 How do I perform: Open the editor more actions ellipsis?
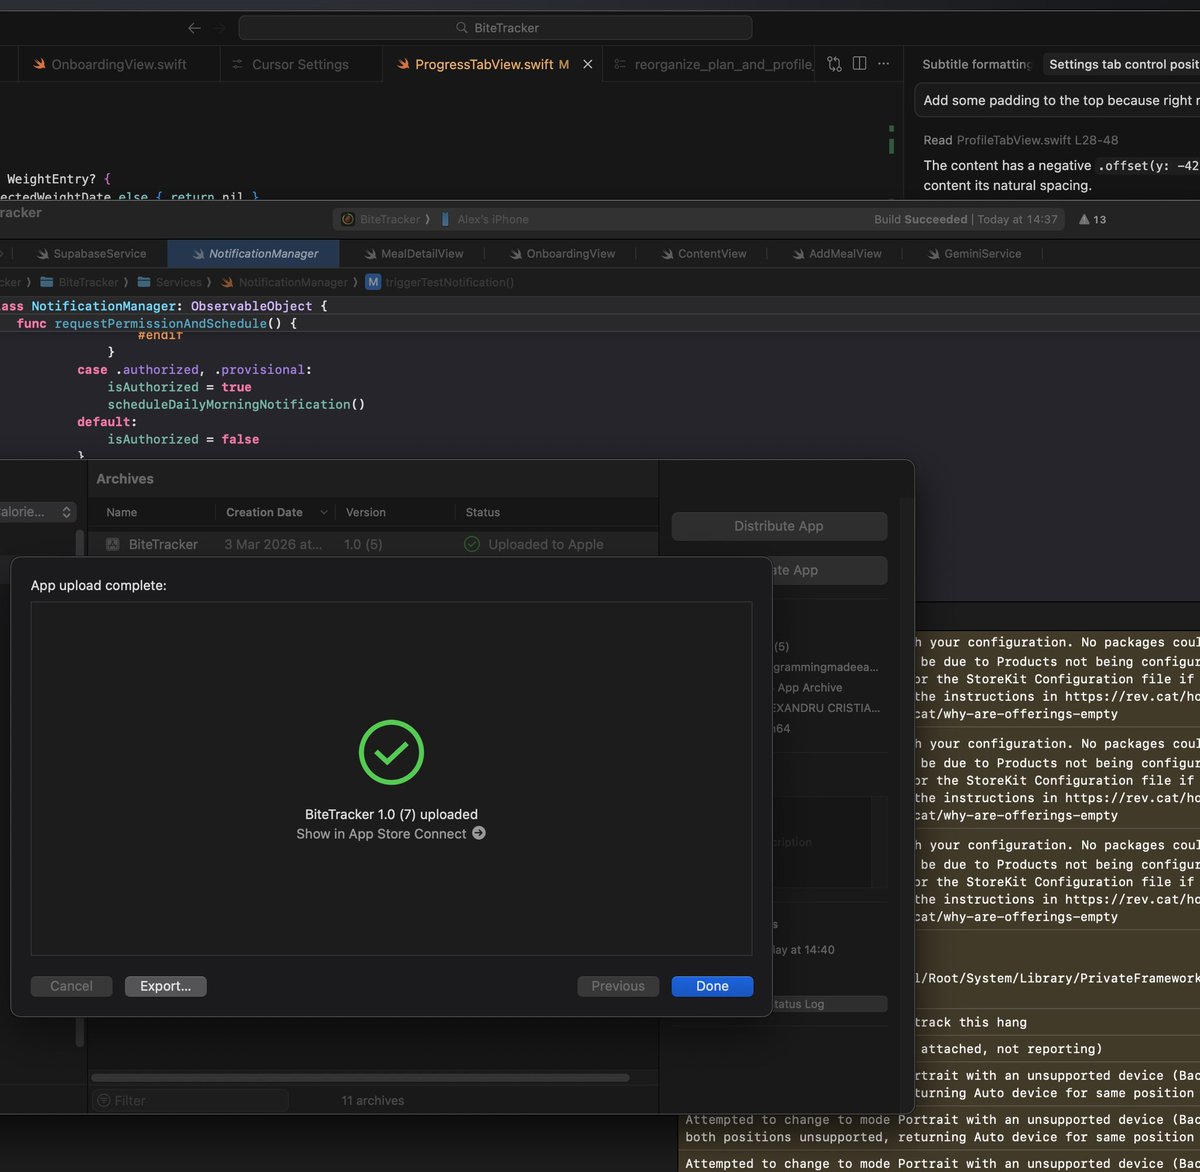883,64
